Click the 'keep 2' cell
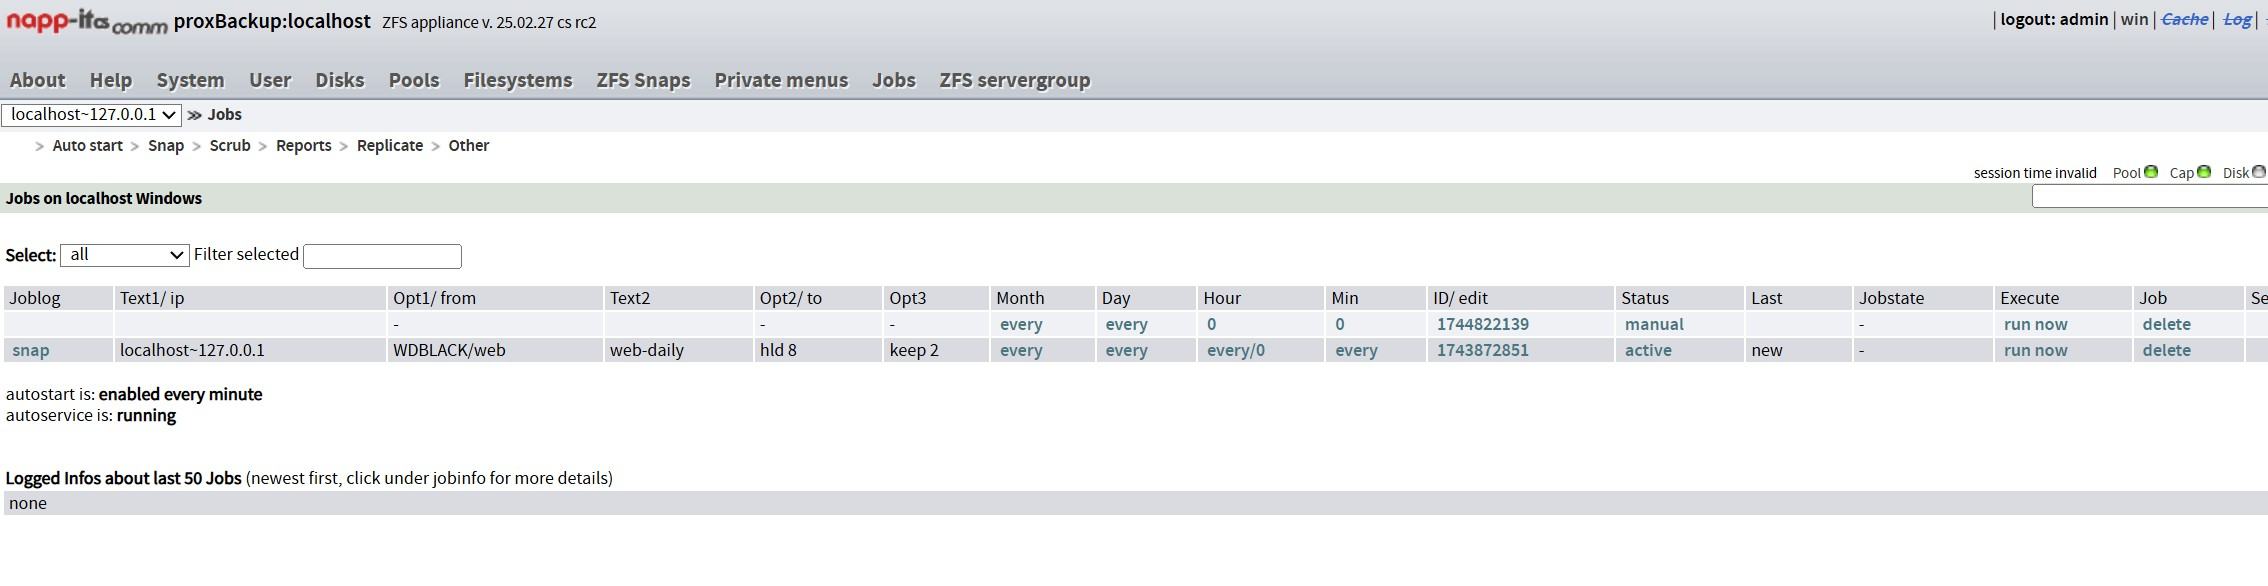The height and width of the screenshot is (586, 2268). tap(935, 351)
